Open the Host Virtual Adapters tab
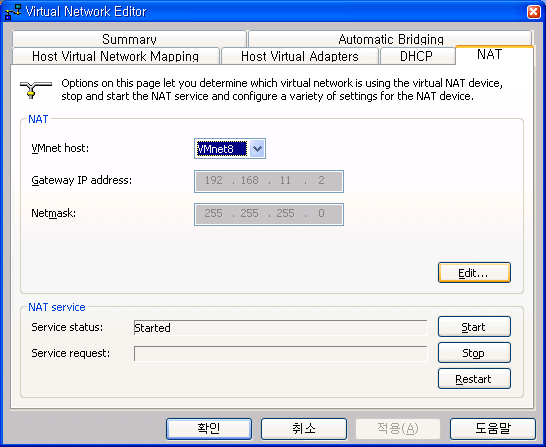Image resolution: width=546 pixels, height=447 pixels. click(299, 56)
